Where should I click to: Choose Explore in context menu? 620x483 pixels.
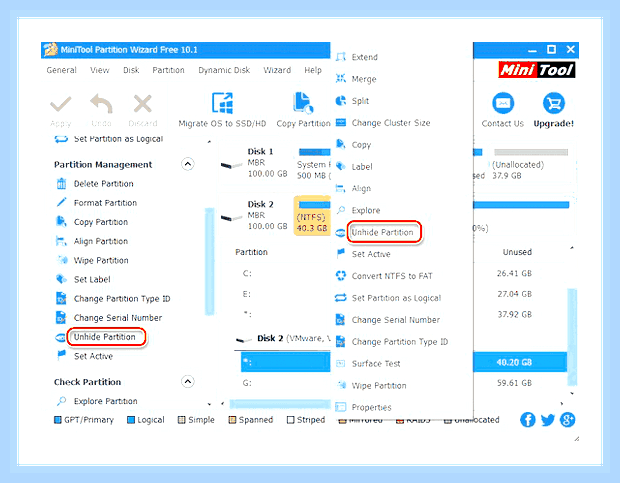click(x=366, y=210)
